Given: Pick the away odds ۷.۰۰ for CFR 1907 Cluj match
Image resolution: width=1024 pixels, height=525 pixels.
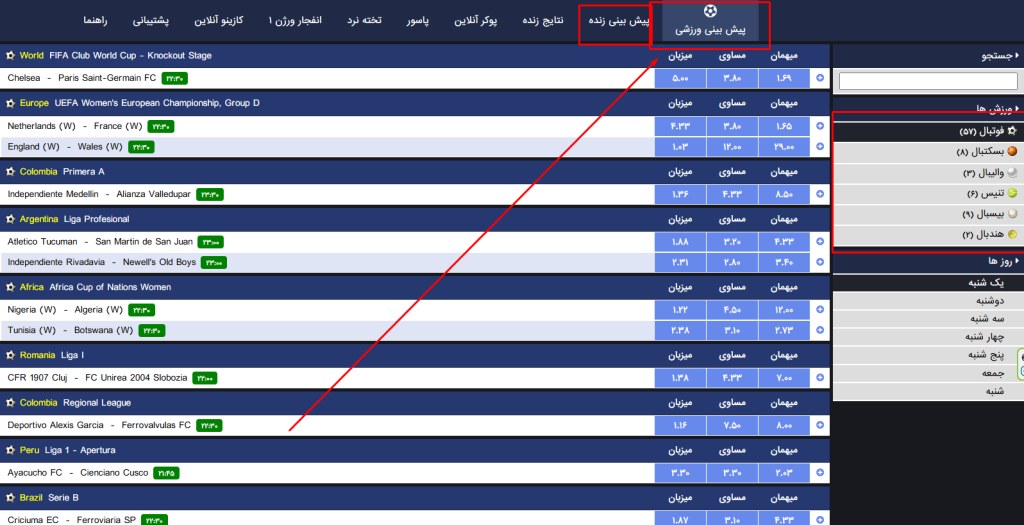Looking at the screenshot, I should [x=784, y=377].
